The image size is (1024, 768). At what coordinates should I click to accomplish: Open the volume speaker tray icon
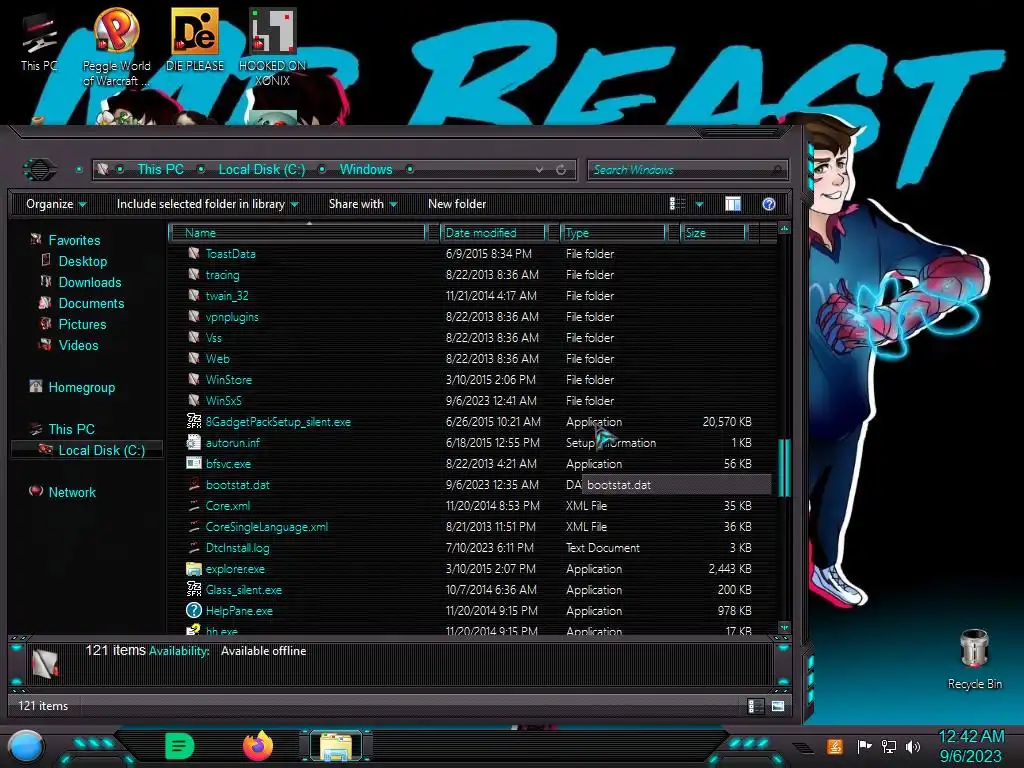pyautogui.click(x=913, y=746)
